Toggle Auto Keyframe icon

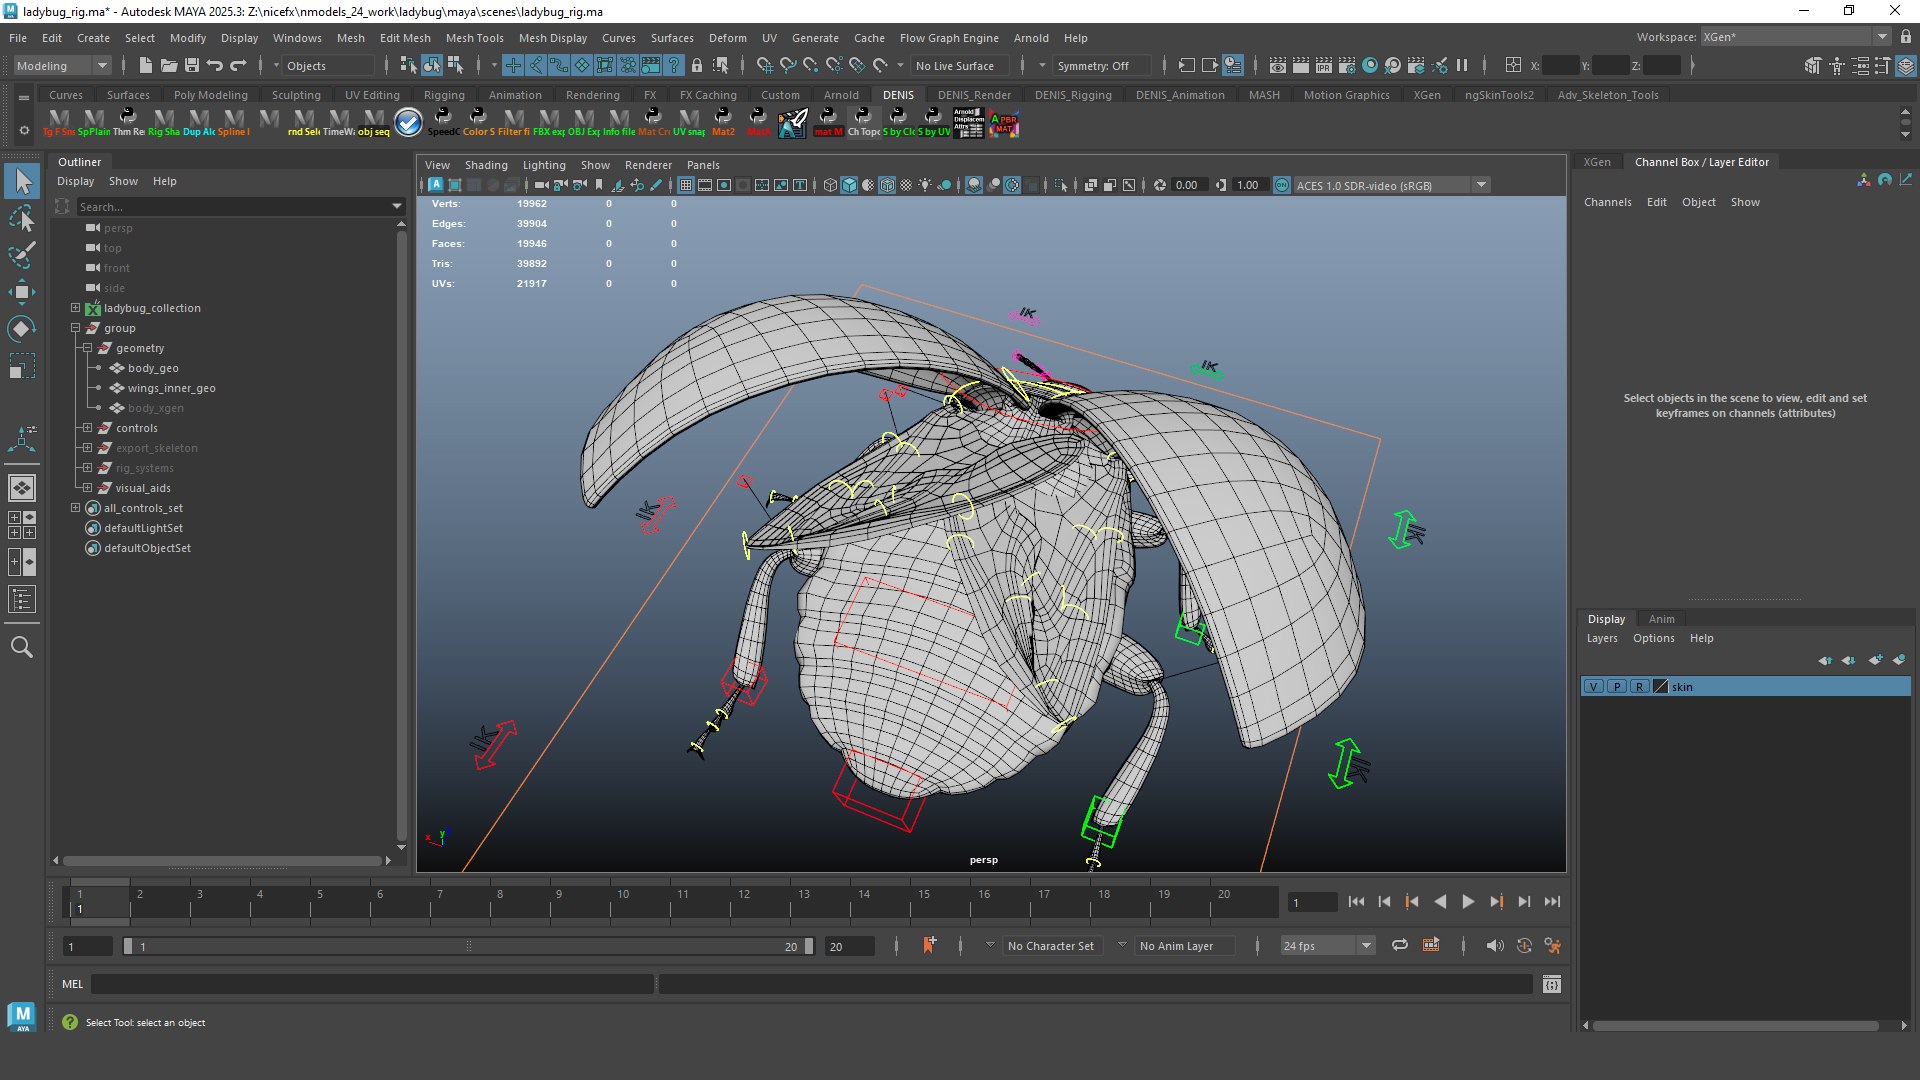point(1524,946)
